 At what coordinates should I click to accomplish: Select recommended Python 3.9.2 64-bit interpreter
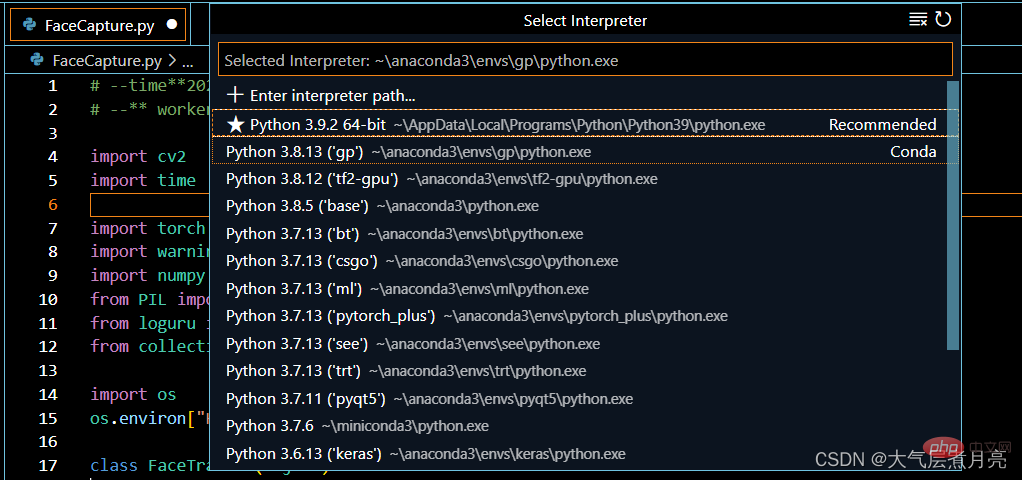point(495,125)
